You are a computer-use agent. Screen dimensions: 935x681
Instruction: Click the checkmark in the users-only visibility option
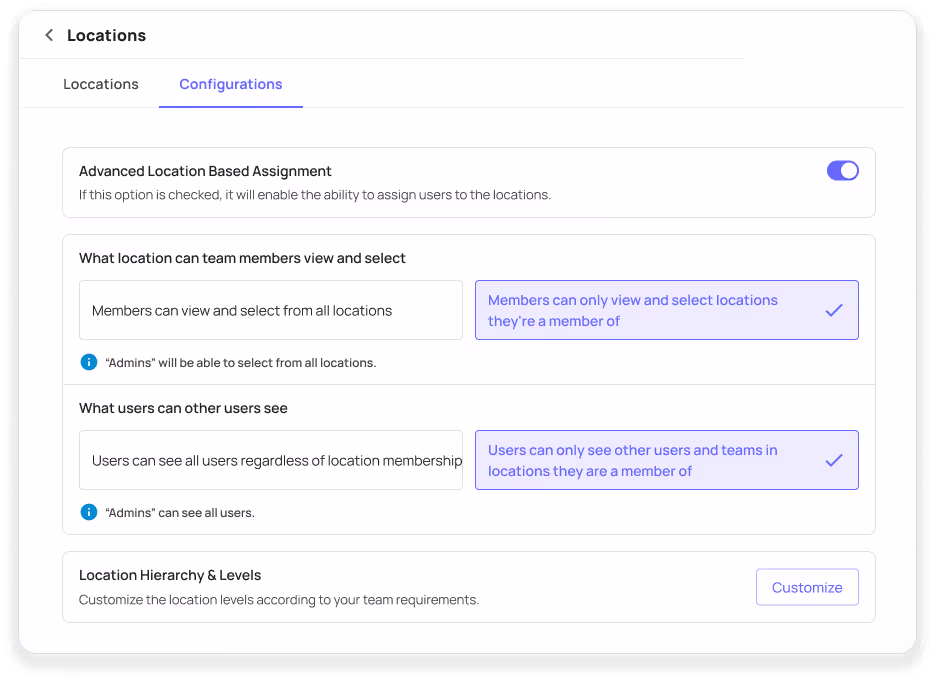[x=834, y=460]
